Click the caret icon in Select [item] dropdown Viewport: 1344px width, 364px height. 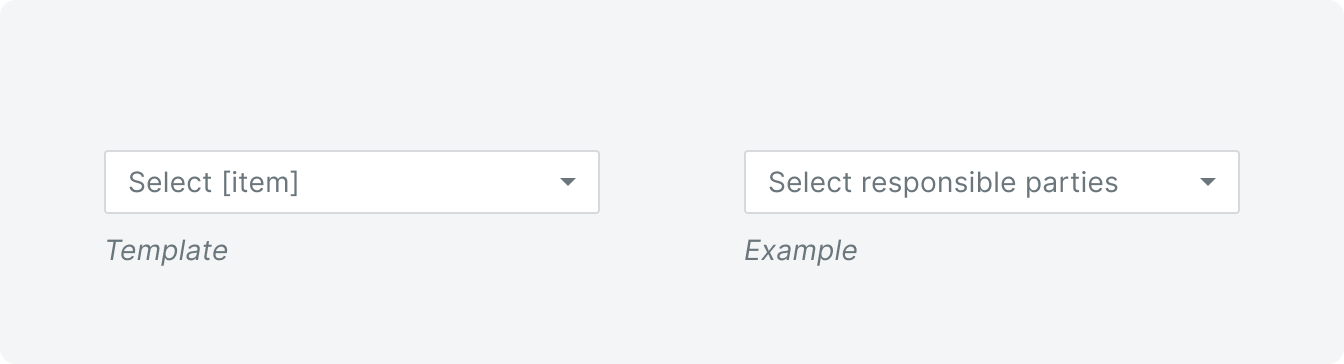(x=568, y=182)
